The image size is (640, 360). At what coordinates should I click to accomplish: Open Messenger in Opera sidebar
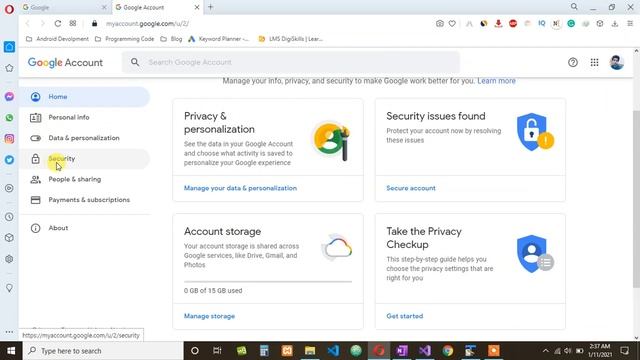[9, 96]
